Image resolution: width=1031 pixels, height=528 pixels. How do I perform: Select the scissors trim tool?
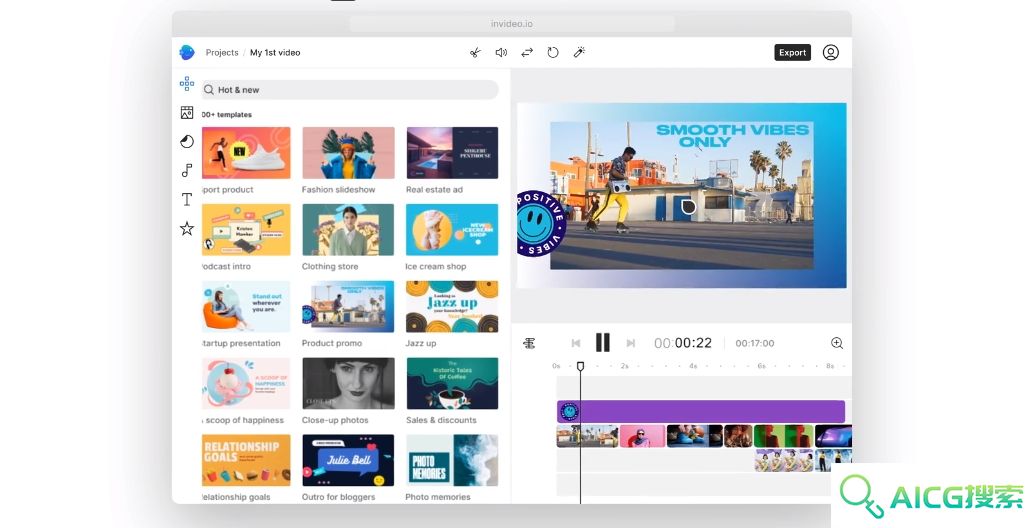coord(475,53)
